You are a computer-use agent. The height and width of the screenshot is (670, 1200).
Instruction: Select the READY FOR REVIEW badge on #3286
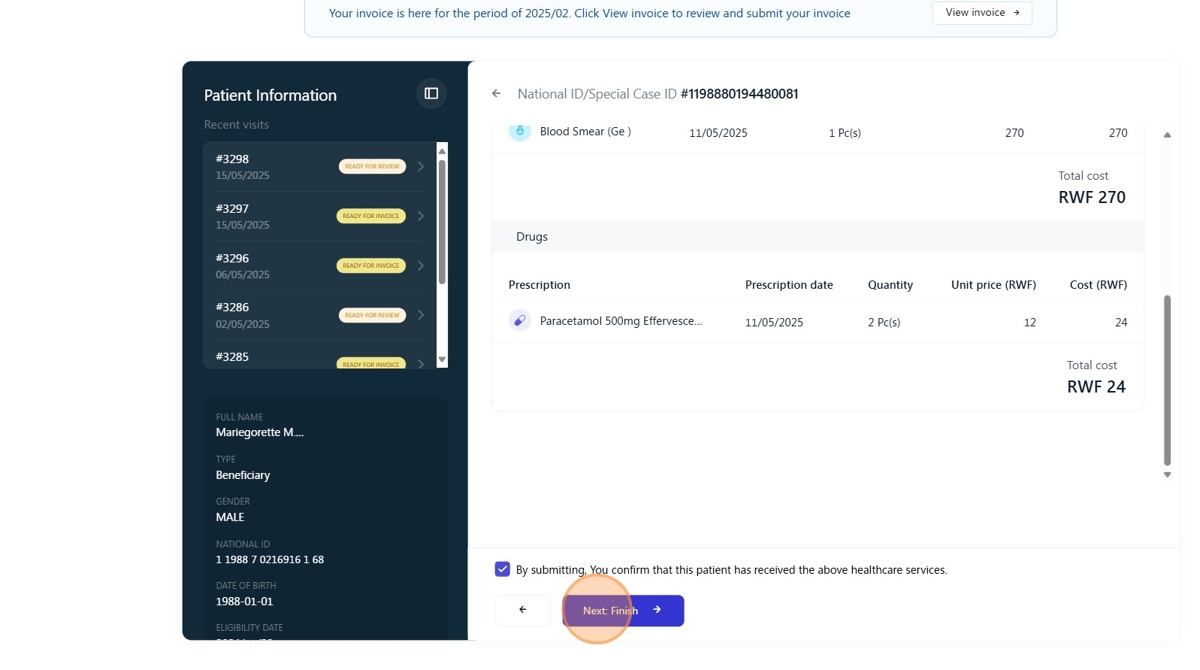pyautogui.click(x=372, y=315)
